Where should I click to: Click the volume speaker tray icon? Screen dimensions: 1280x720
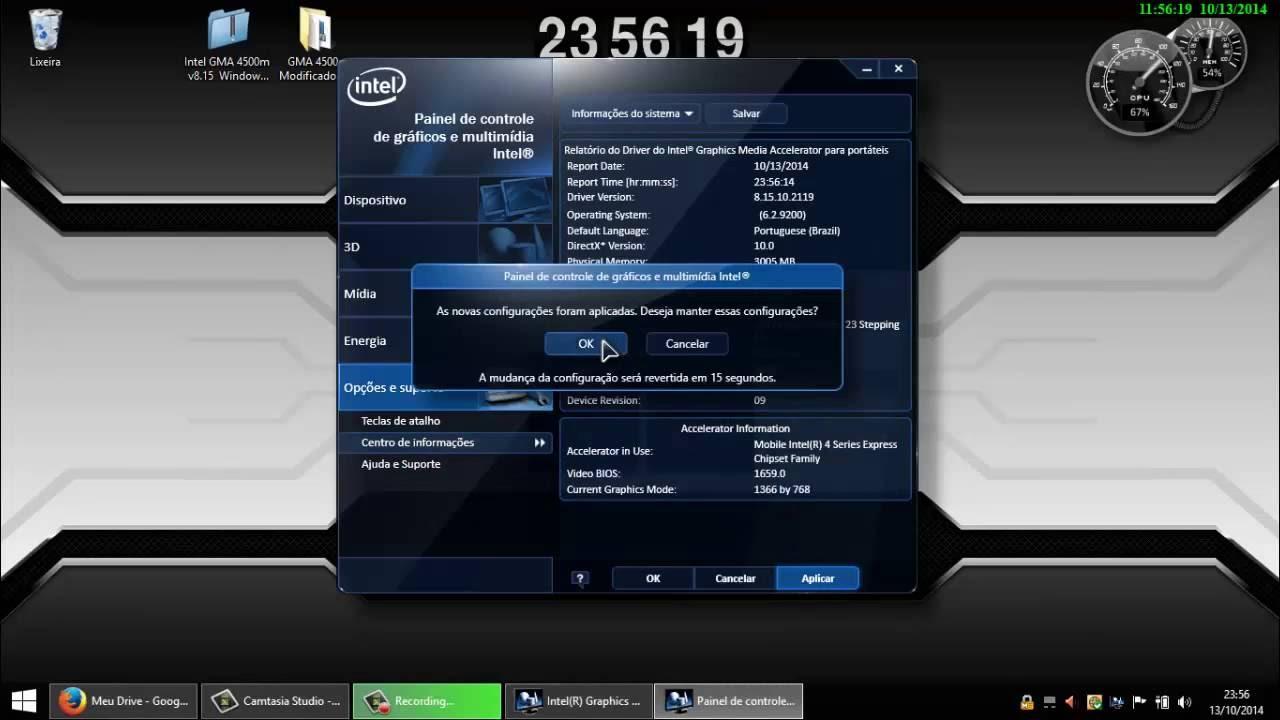tap(1185, 702)
